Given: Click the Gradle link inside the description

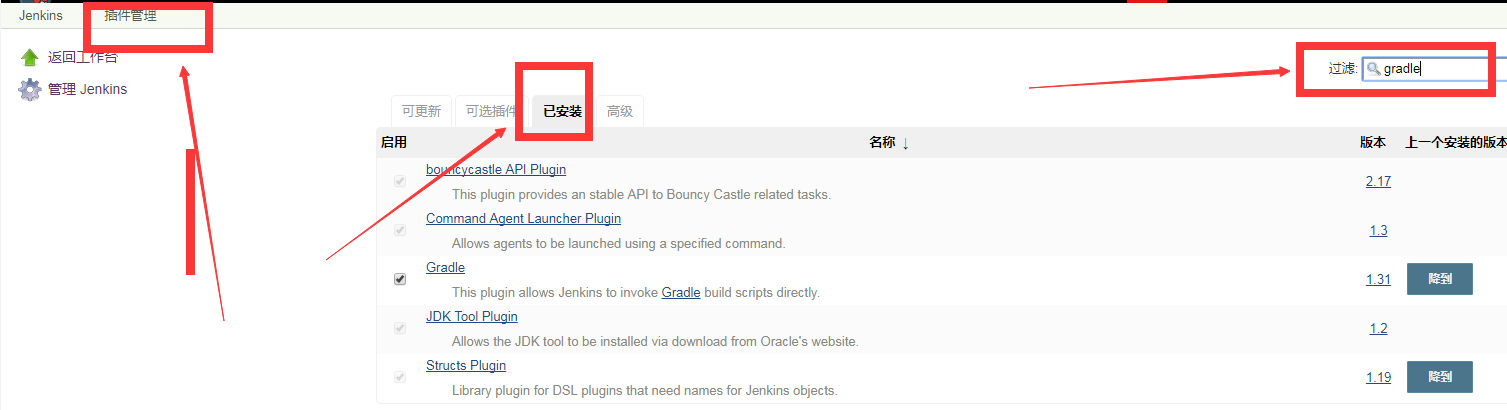Looking at the screenshot, I should tap(681, 293).
